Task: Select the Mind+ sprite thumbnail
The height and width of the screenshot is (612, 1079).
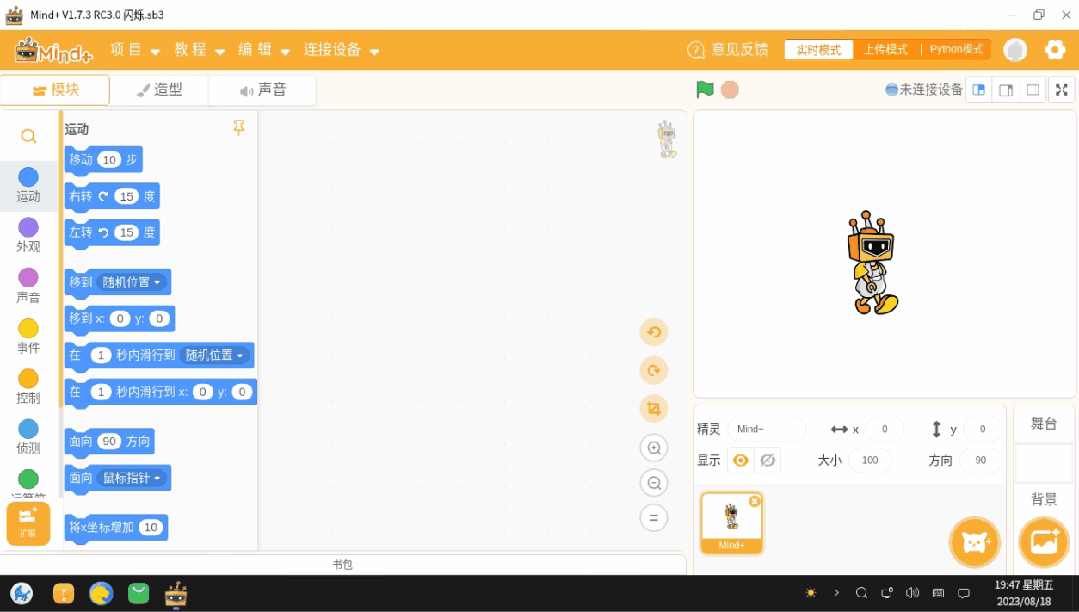Action: (731, 523)
